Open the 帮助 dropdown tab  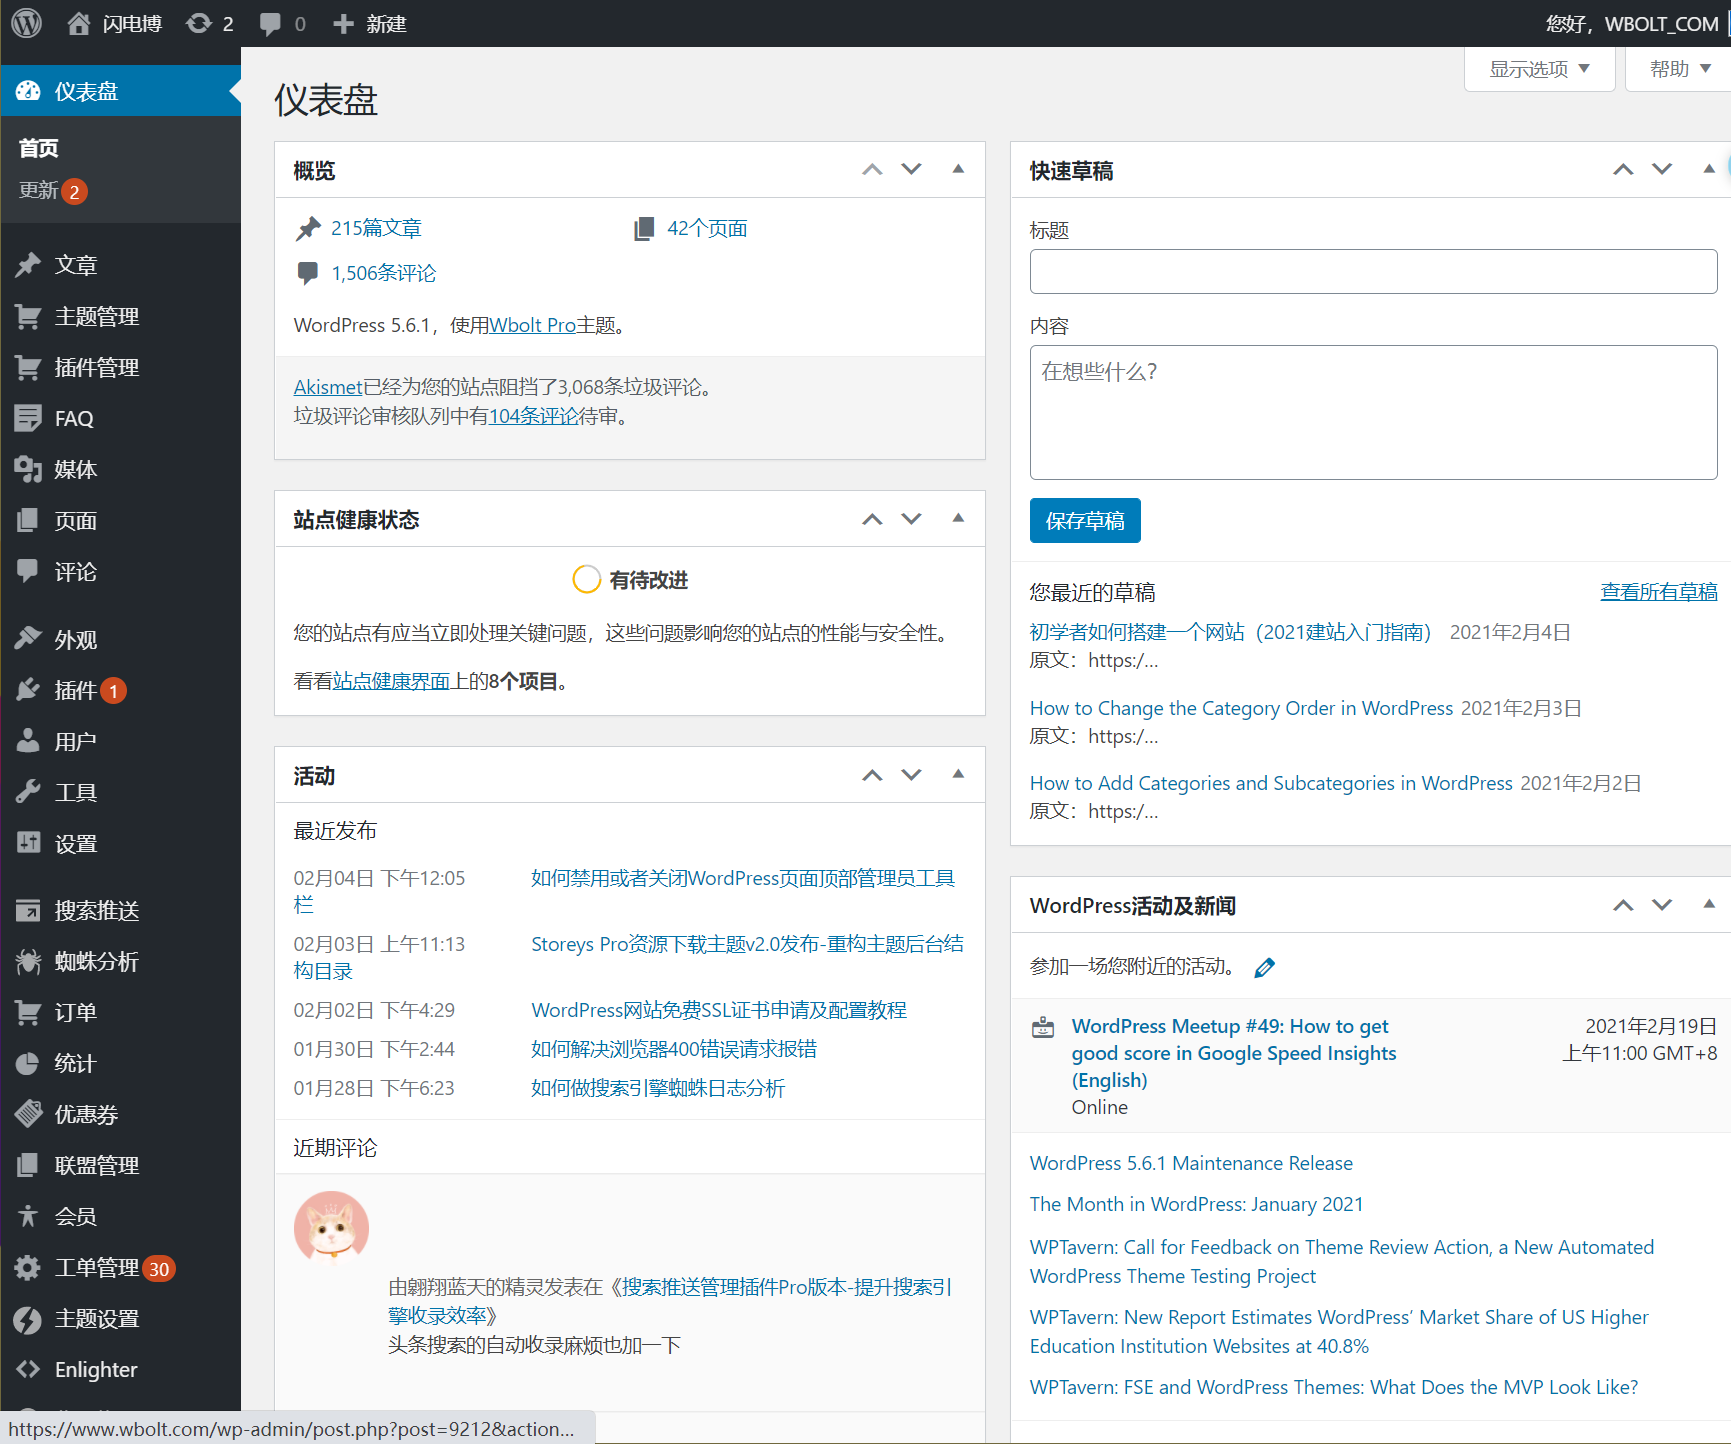(1680, 69)
